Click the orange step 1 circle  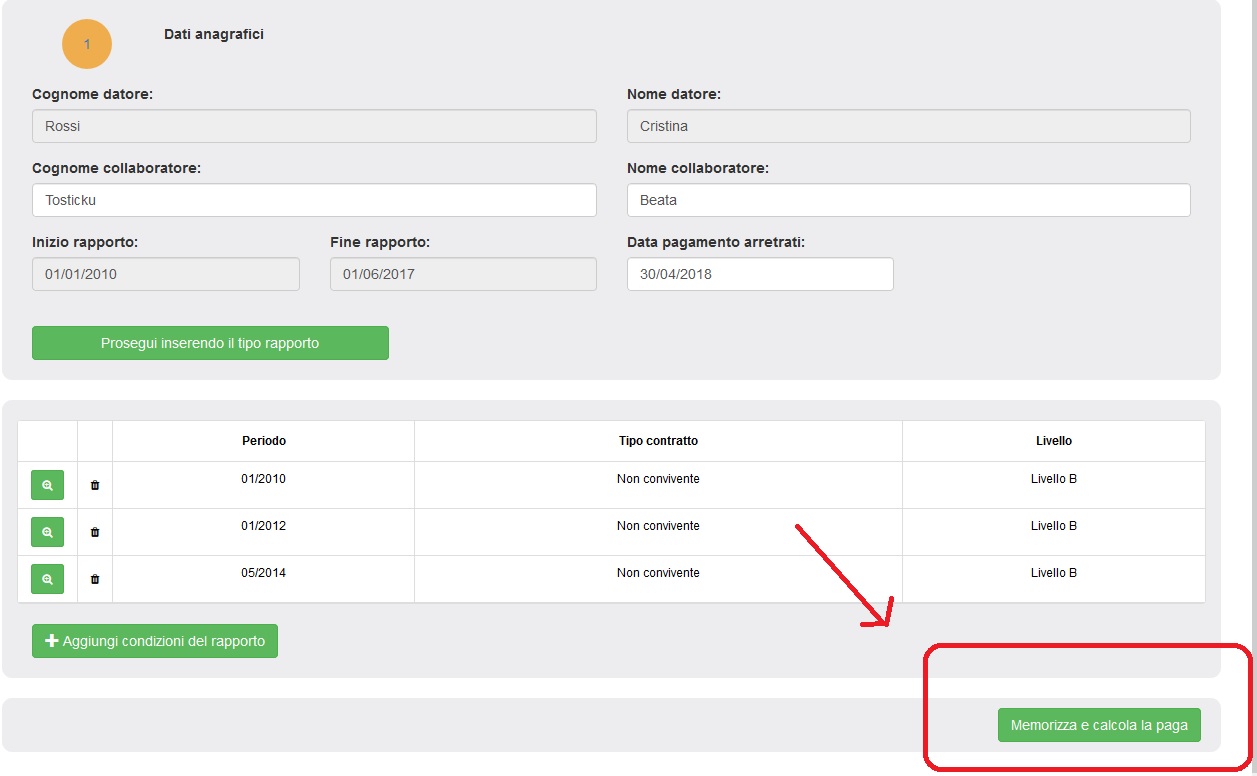[87, 44]
